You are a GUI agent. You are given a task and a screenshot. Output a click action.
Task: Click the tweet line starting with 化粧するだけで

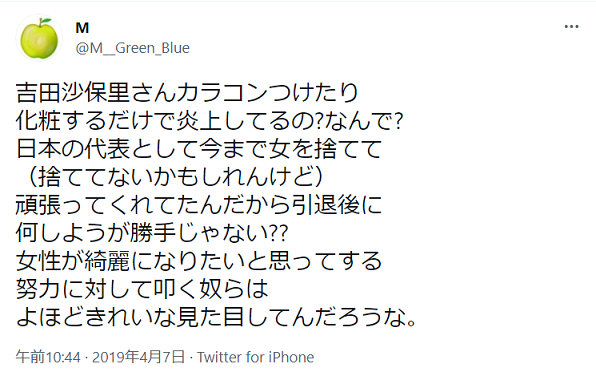pyautogui.click(x=209, y=121)
